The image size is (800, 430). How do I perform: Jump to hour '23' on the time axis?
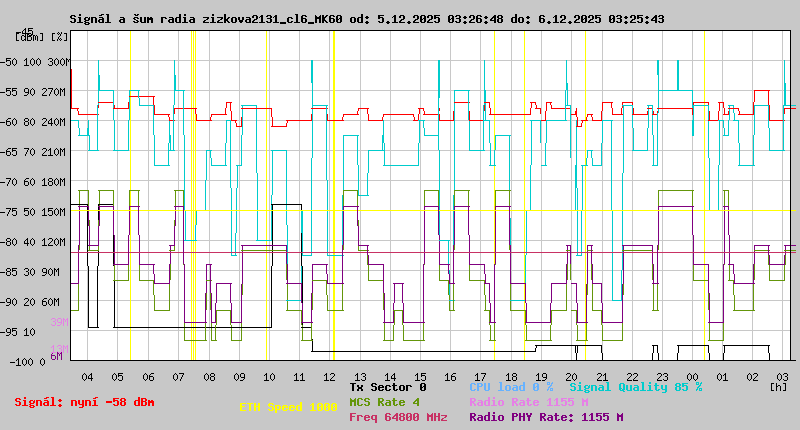point(662,377)
